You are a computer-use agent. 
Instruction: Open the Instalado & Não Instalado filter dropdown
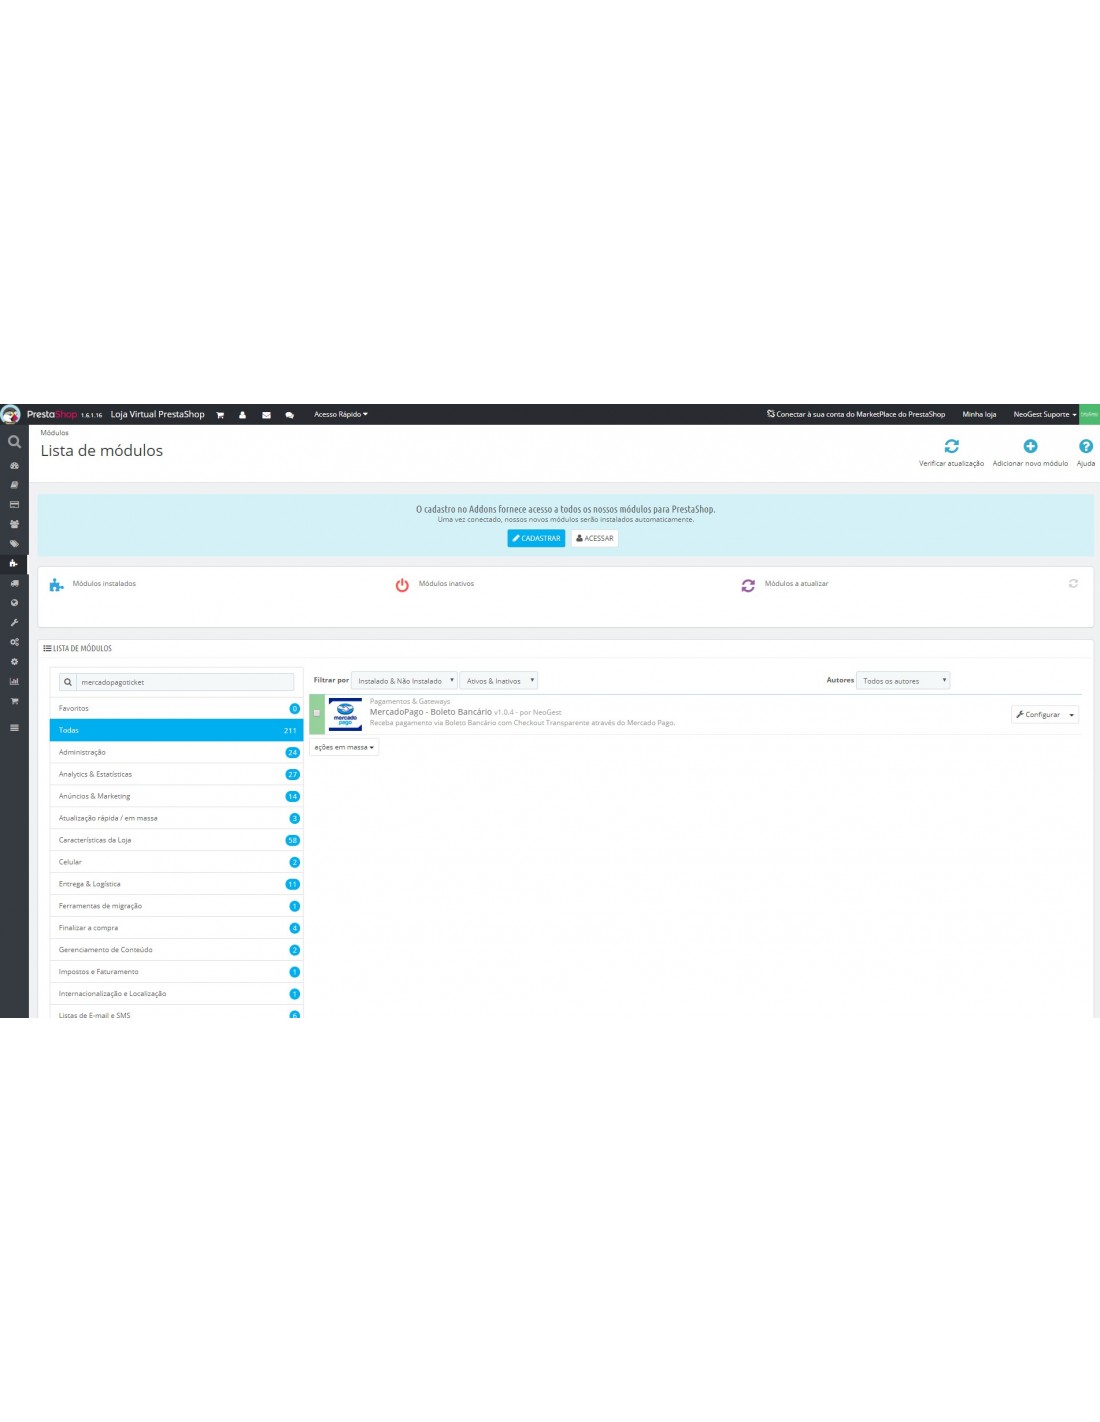[x=405, y=681]
